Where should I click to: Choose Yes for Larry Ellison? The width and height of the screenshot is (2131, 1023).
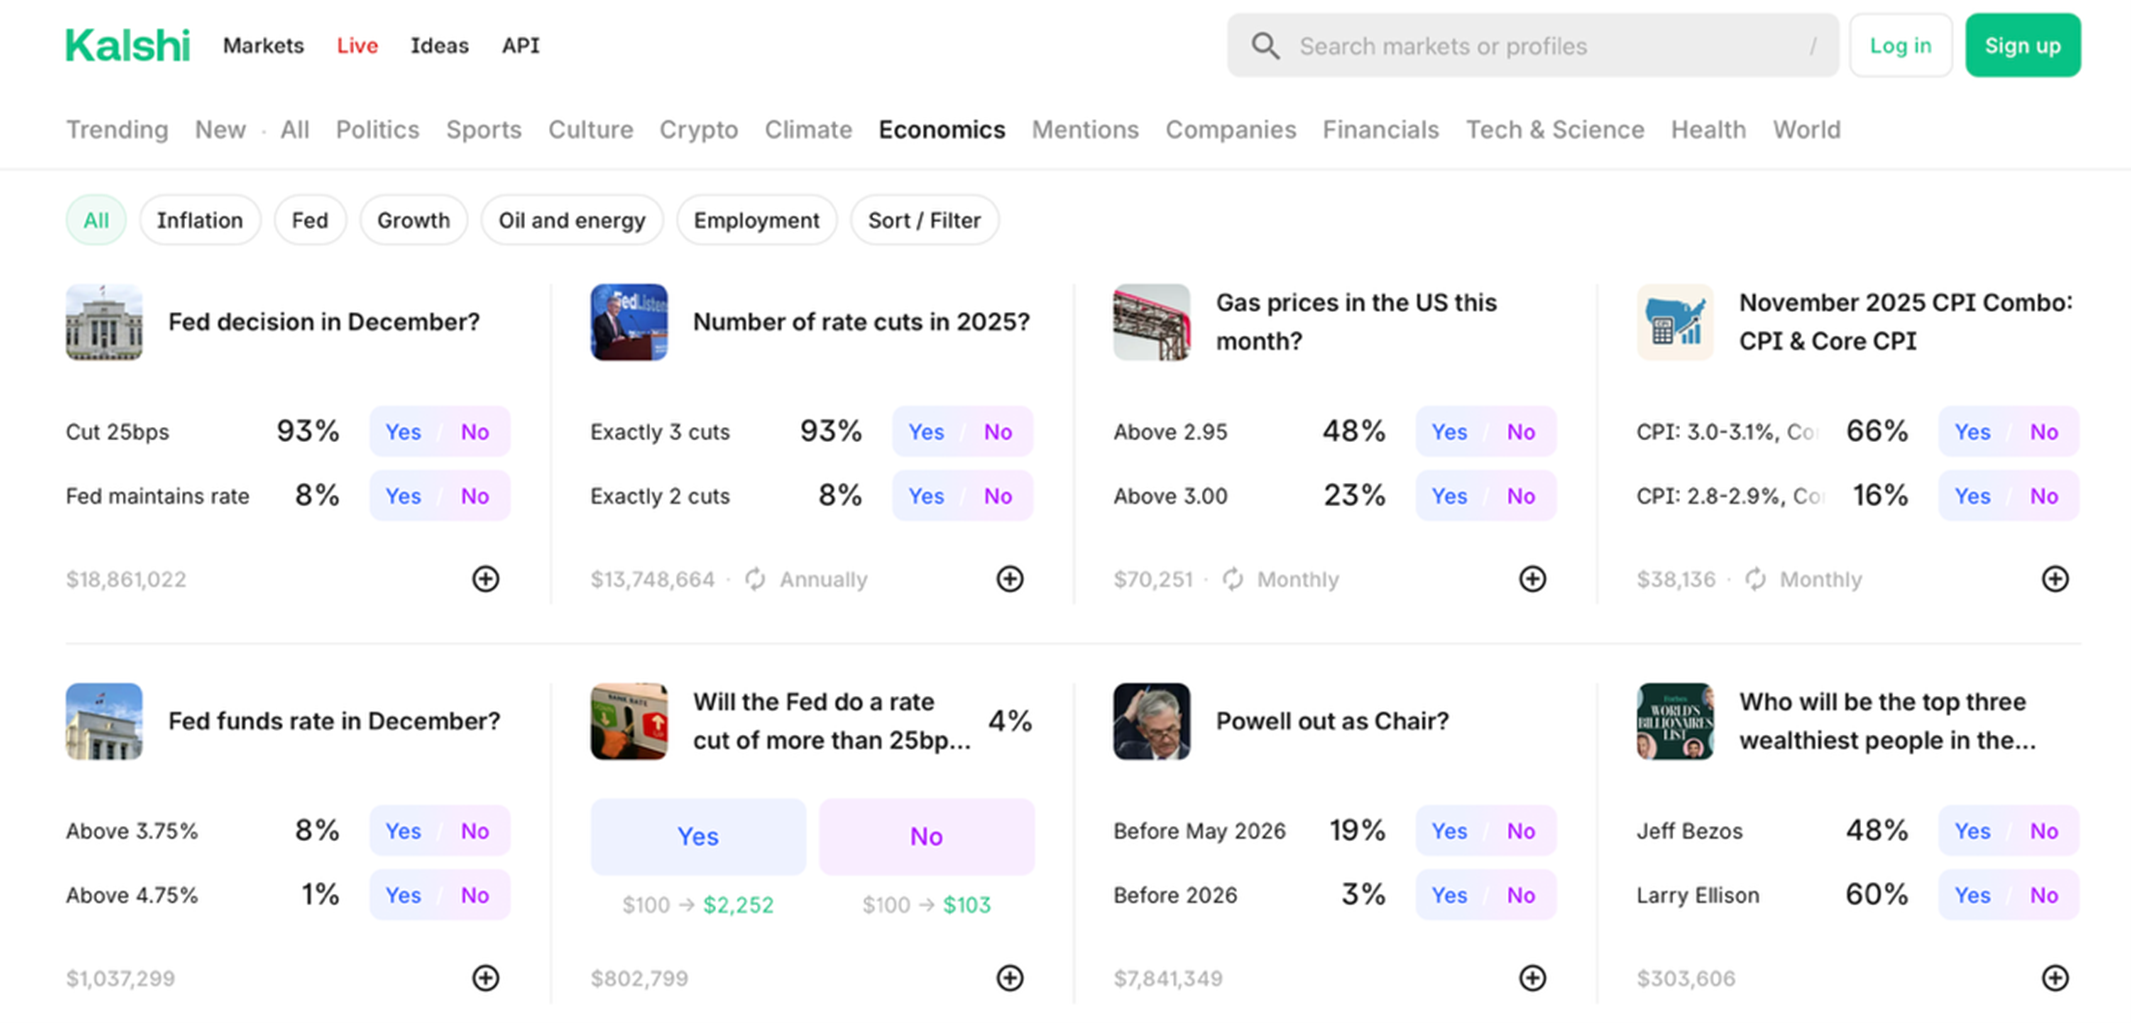click(1972, 895)
